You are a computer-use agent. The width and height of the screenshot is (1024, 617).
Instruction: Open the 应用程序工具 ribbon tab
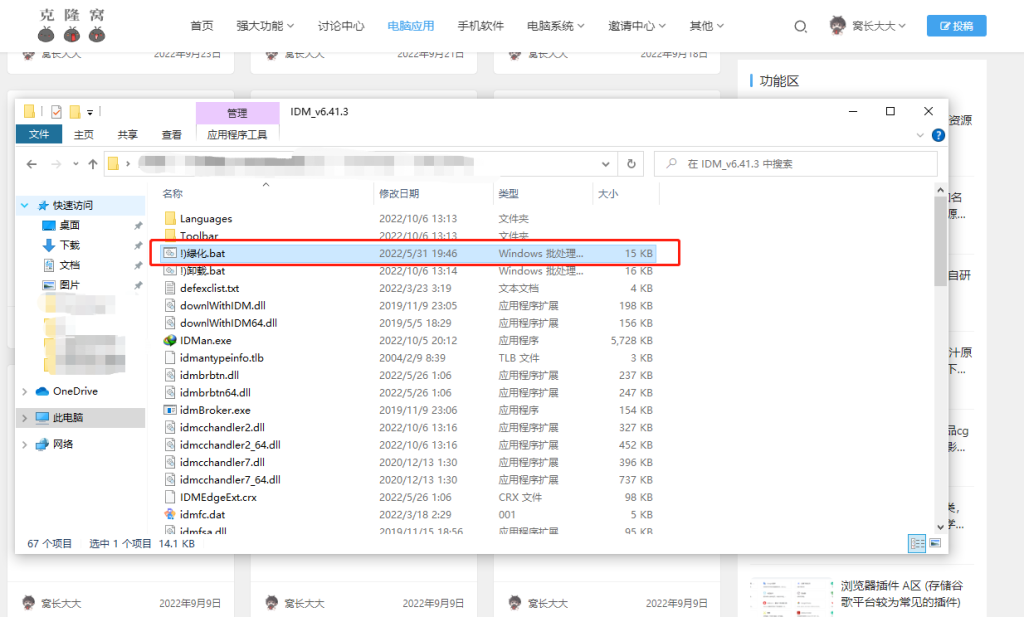pos(237,134)
